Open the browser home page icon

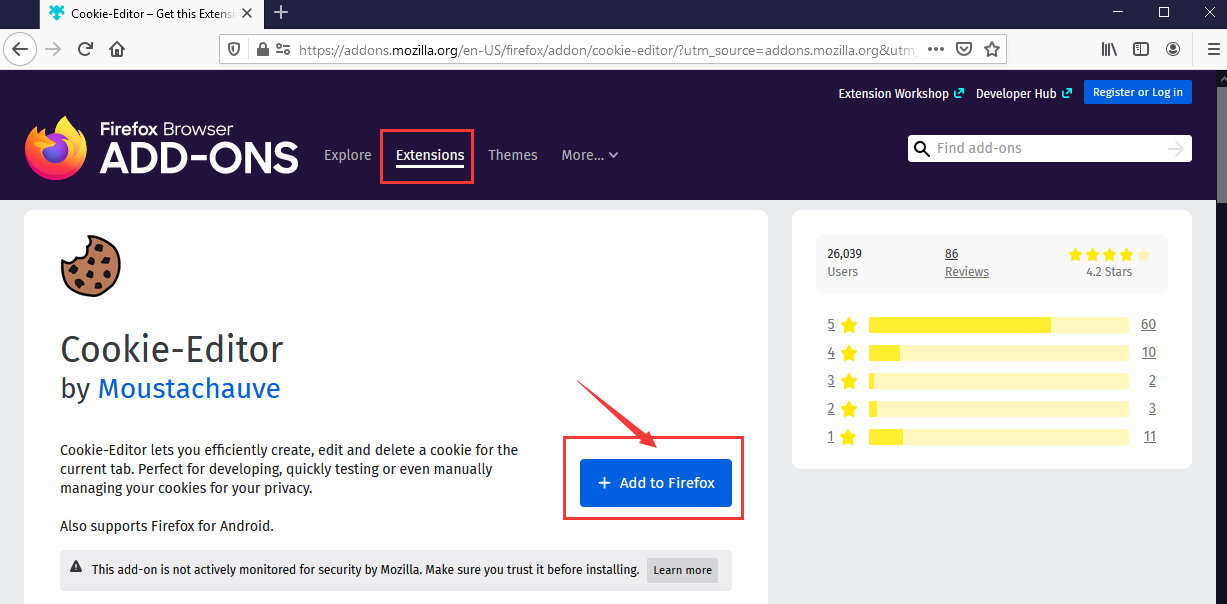pyautogui.click(x=117, y=49)
